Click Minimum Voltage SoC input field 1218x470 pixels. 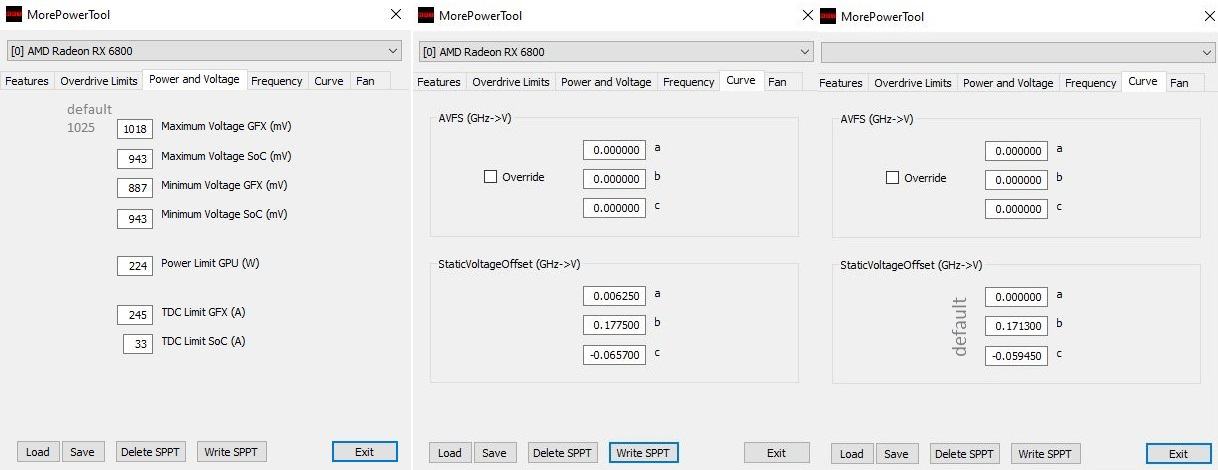(x=134, y=218)
